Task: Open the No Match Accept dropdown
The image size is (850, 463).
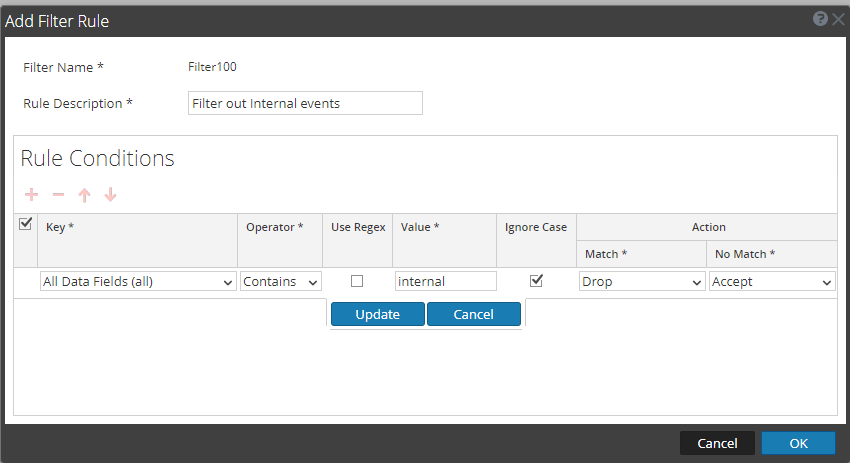Action: (771, 282)
